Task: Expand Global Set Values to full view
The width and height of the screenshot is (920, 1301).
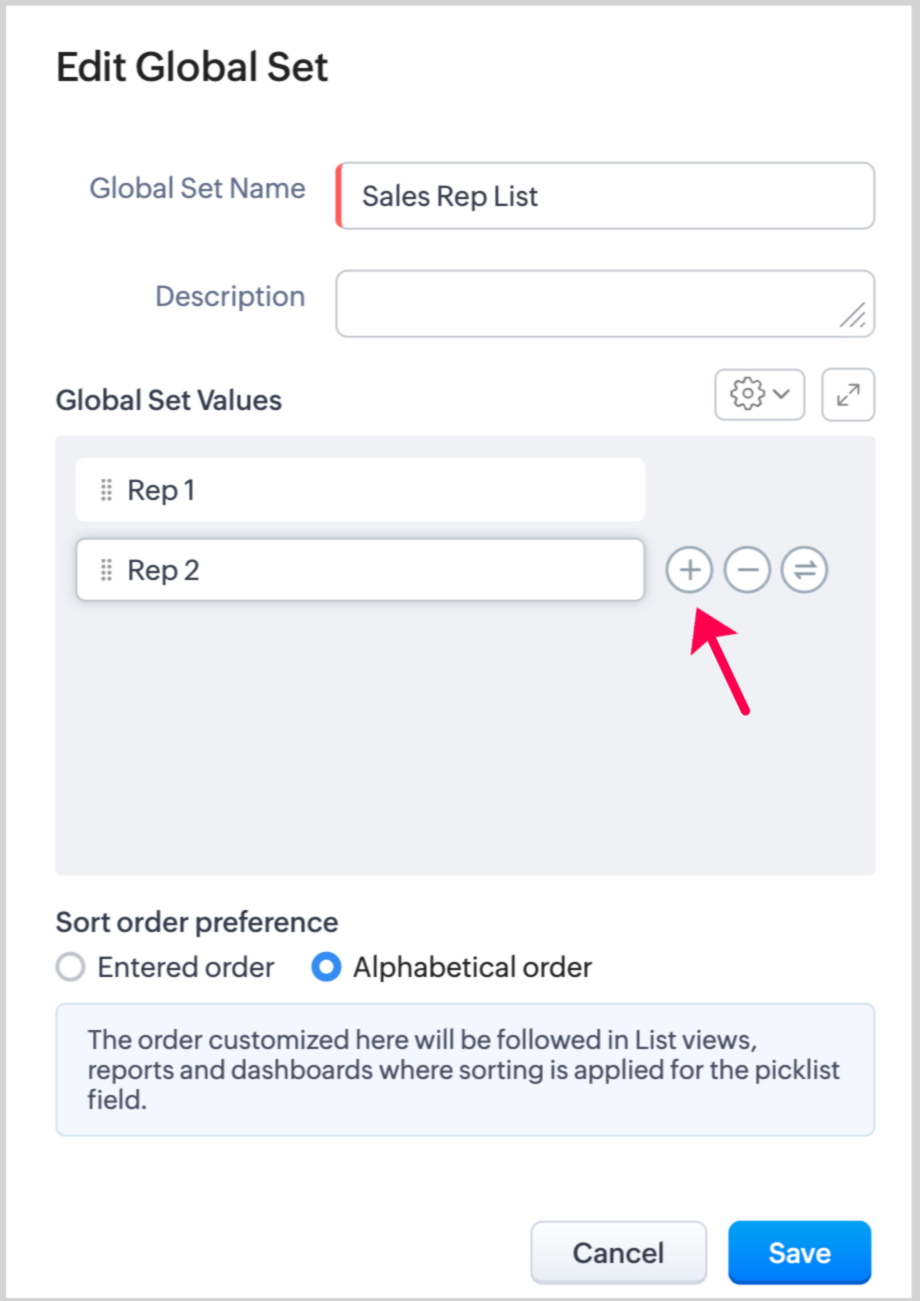Action: (x=848, y=395)
